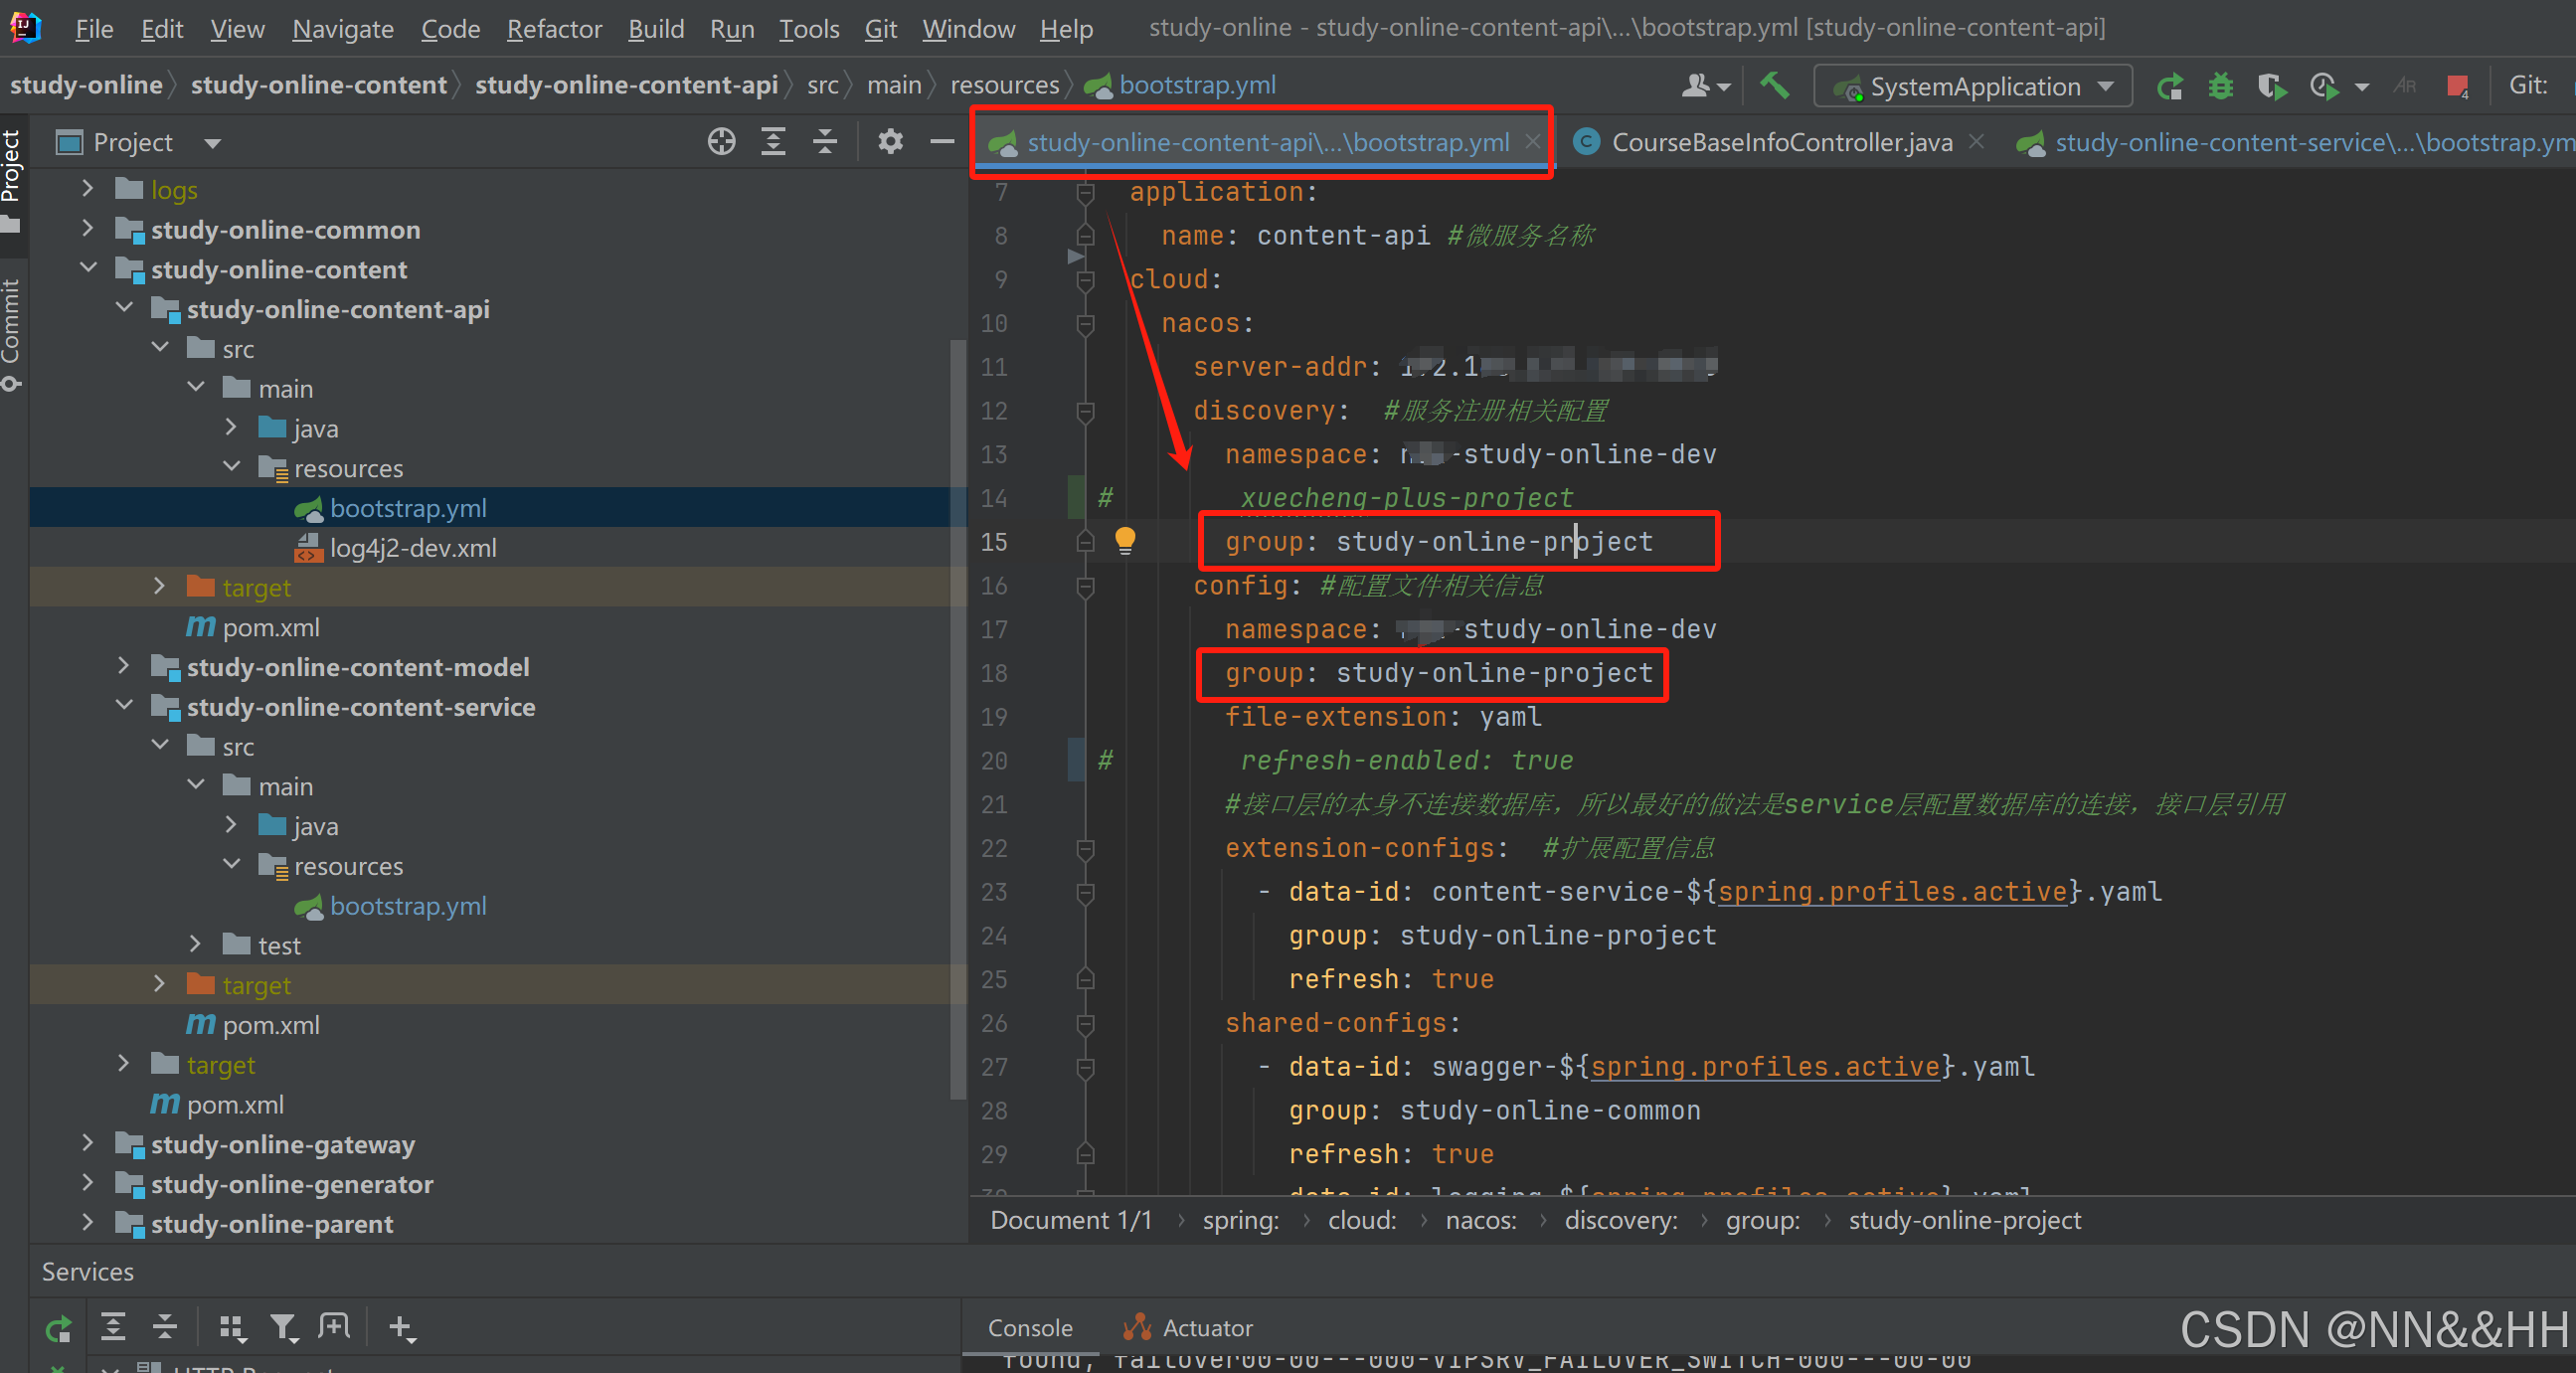This screenshot has width=2576, height=1373.
Task: Run with Coverage shield icon
Action: [2271, 87]
